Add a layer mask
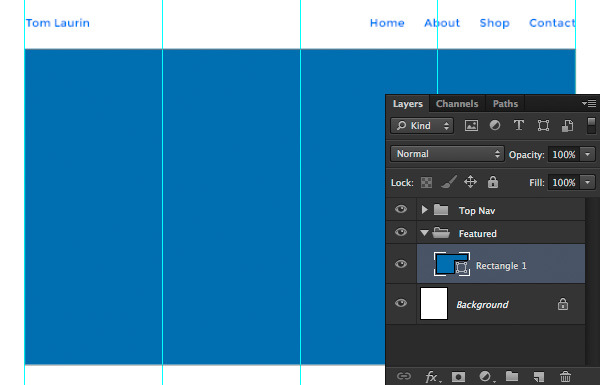600x385 pixels. click(458, 377)
